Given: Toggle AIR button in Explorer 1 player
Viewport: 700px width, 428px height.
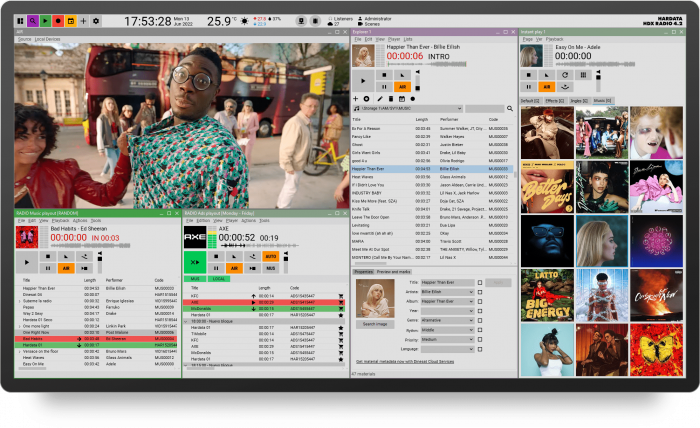Looking at the screenshot, I should (402, 87).
